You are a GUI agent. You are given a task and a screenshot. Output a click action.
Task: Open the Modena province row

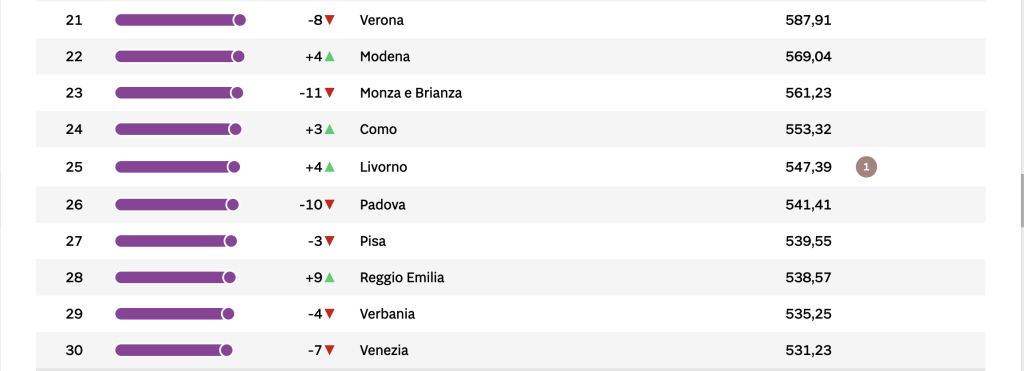click(x=510, y=56)
